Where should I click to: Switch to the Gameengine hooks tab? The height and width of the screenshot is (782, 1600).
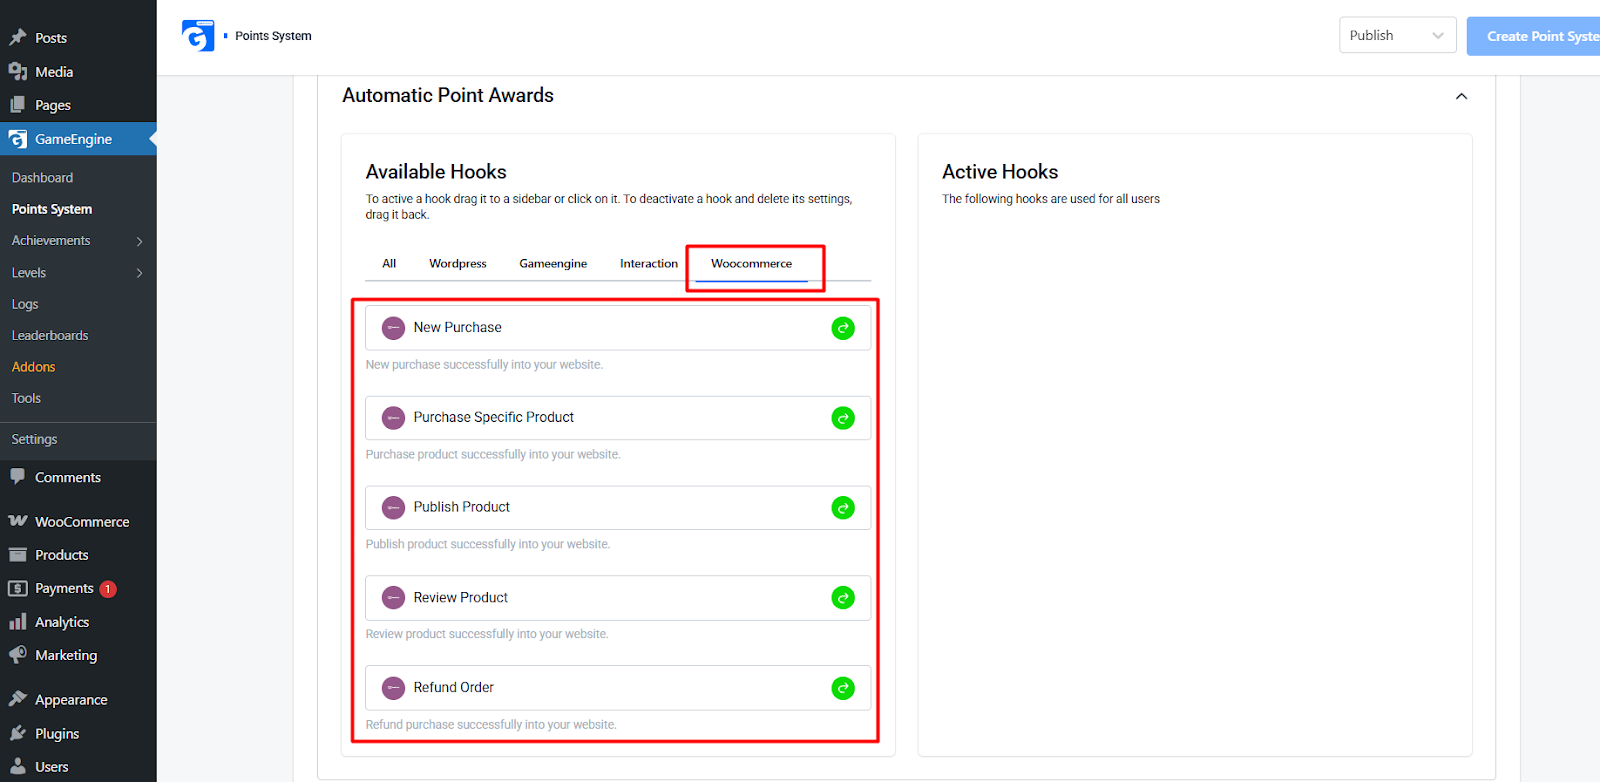(x=553, y=264)
